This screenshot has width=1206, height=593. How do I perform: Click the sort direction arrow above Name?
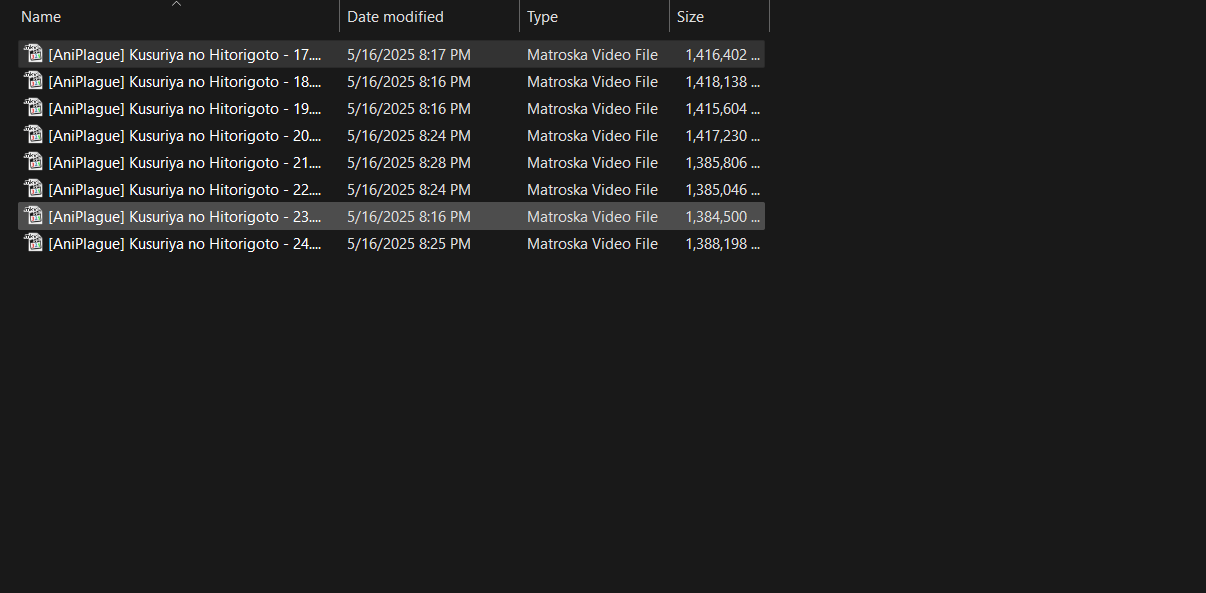[177, 4]
